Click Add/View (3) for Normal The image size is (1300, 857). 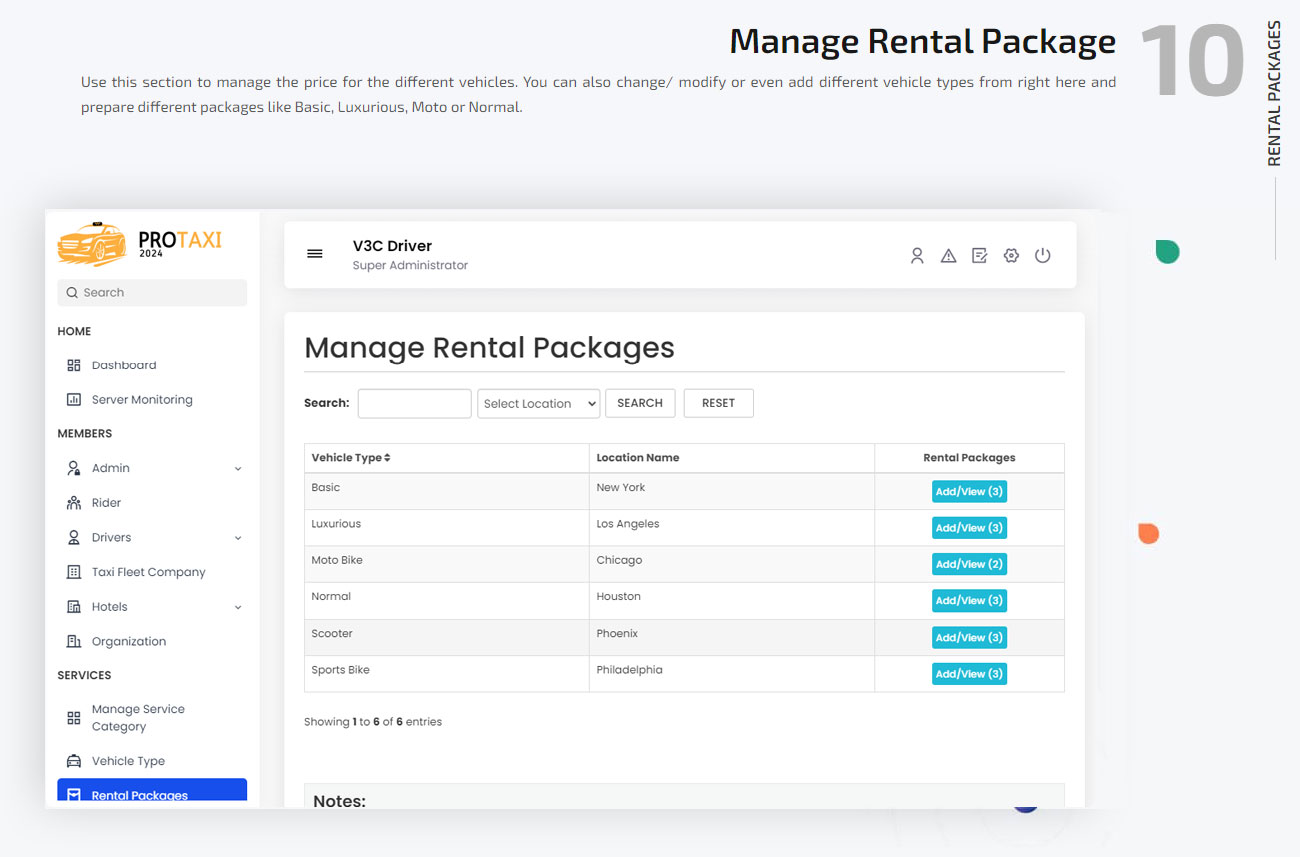[969, 601]
